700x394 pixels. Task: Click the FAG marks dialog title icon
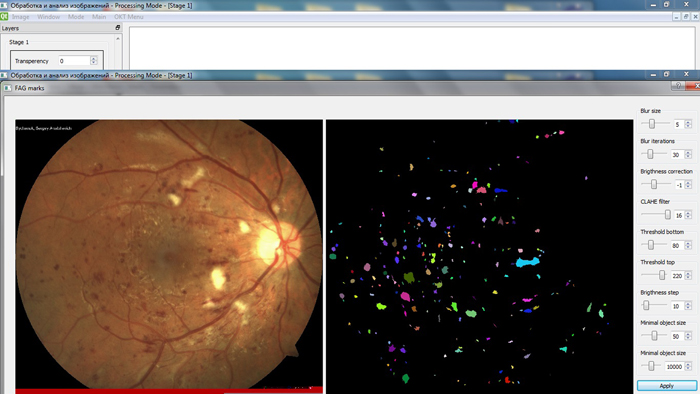(8, 88)
